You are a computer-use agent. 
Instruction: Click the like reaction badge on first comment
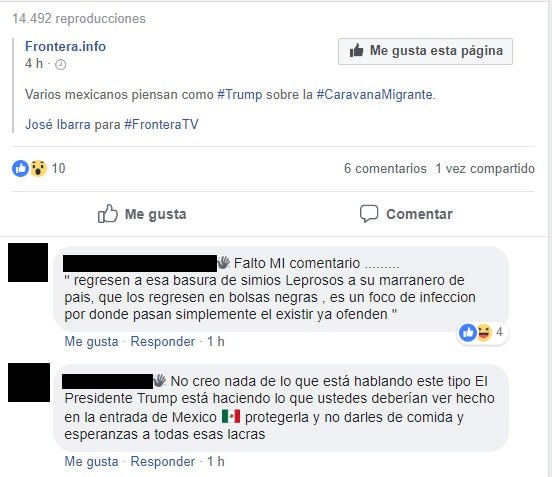point(468,333)
